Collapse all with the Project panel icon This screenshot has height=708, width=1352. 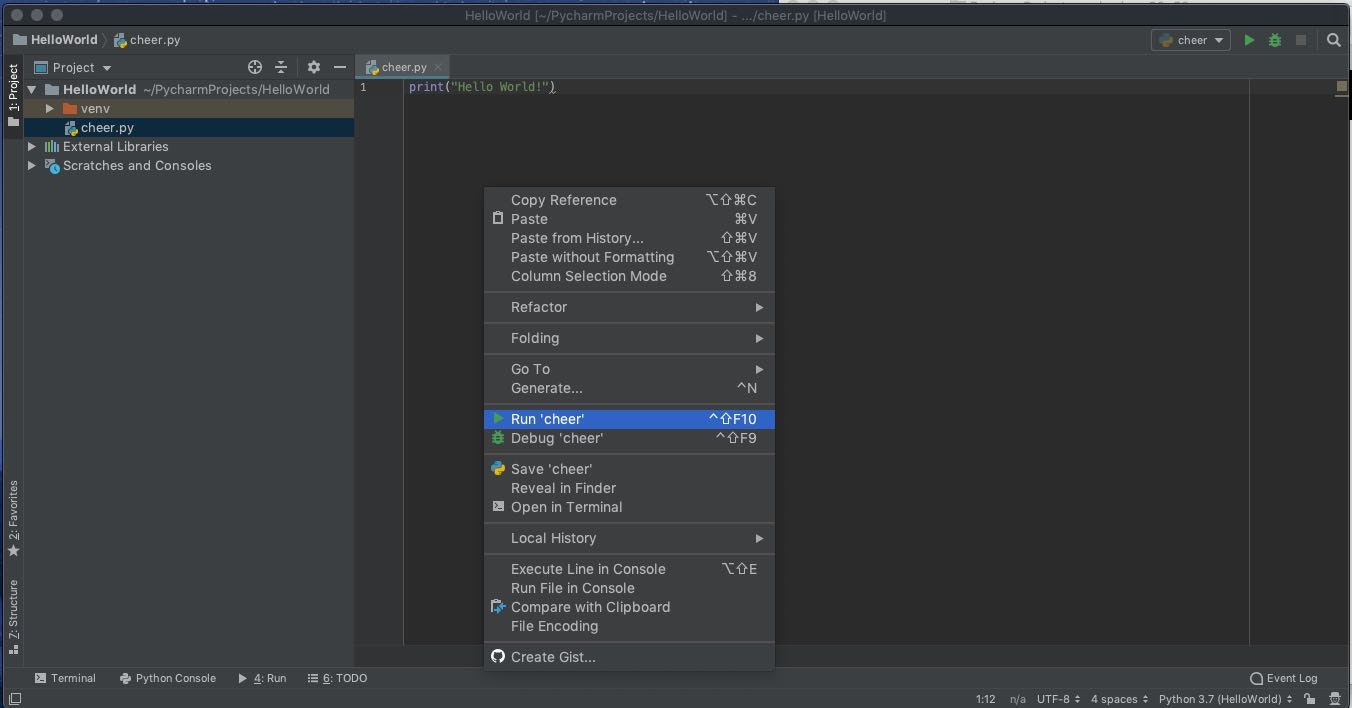281,67
